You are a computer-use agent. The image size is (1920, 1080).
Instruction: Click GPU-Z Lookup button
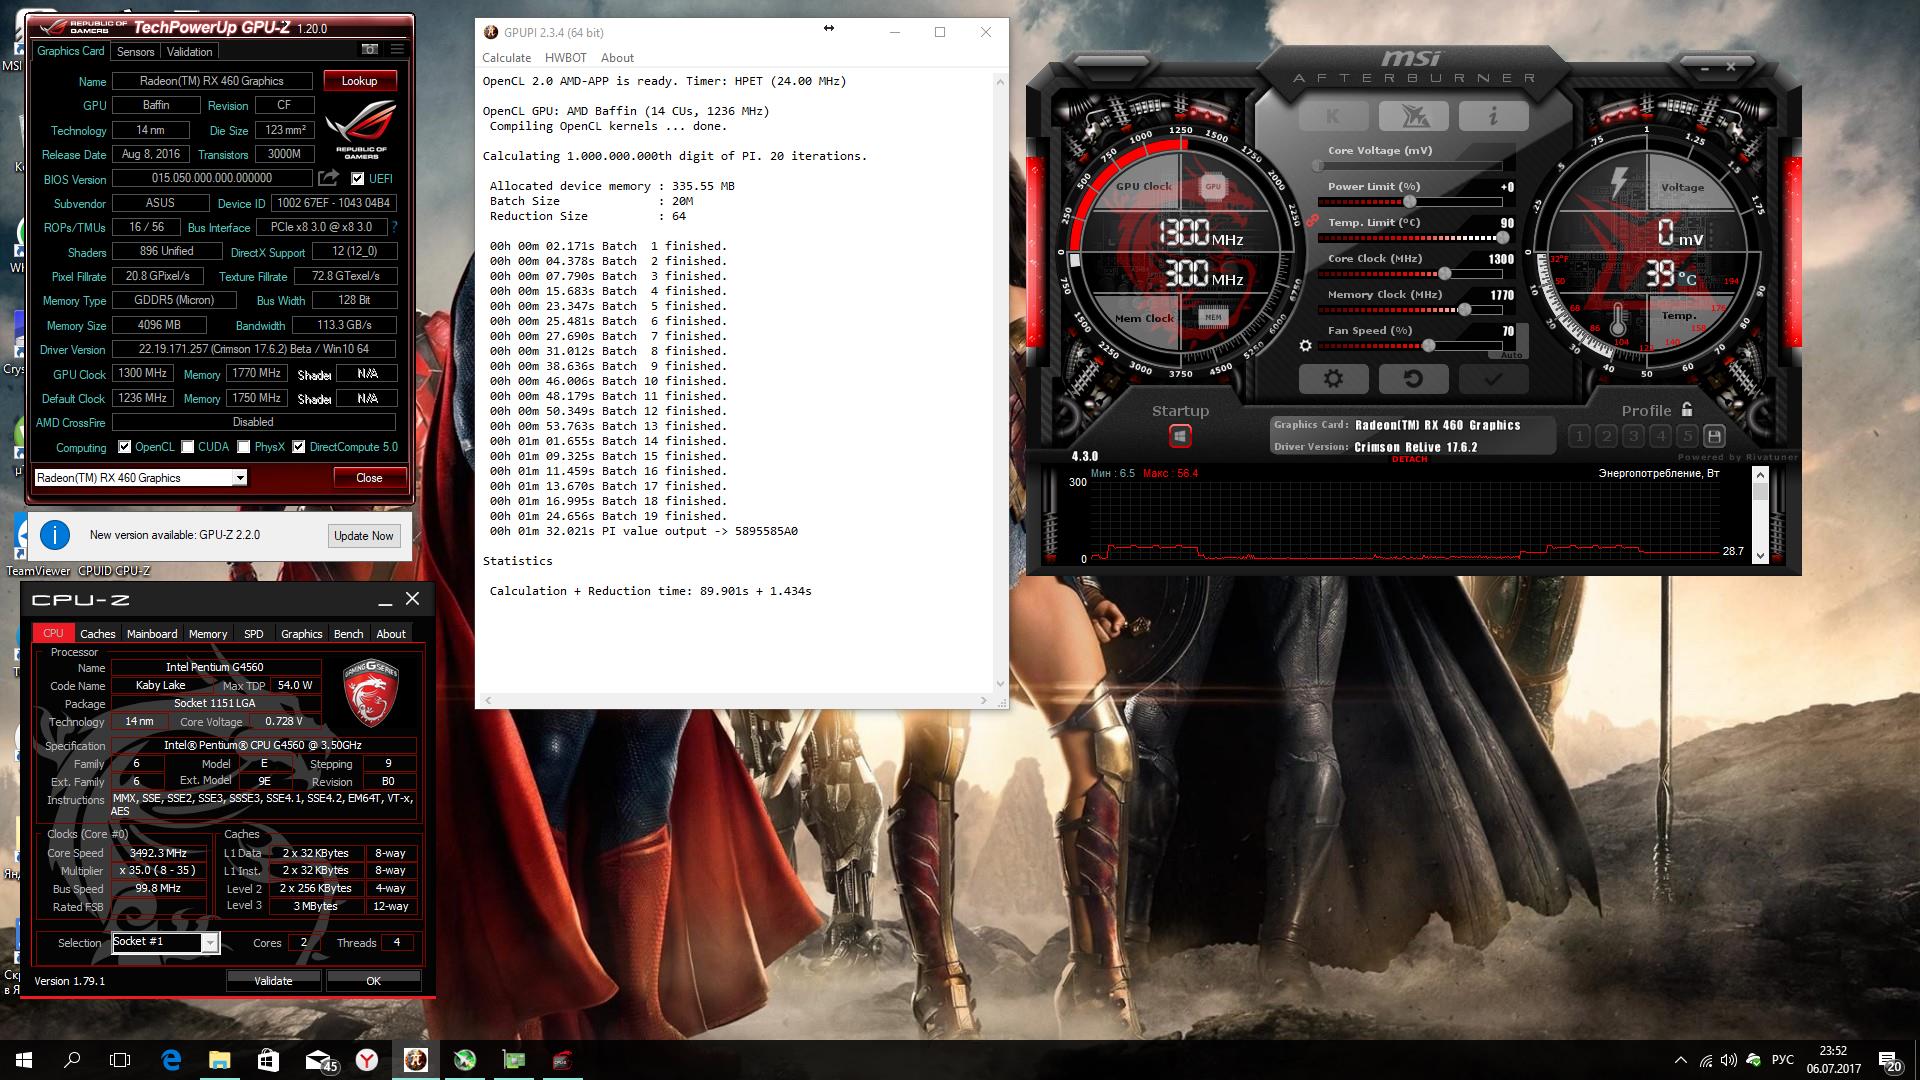coord(359,81)
